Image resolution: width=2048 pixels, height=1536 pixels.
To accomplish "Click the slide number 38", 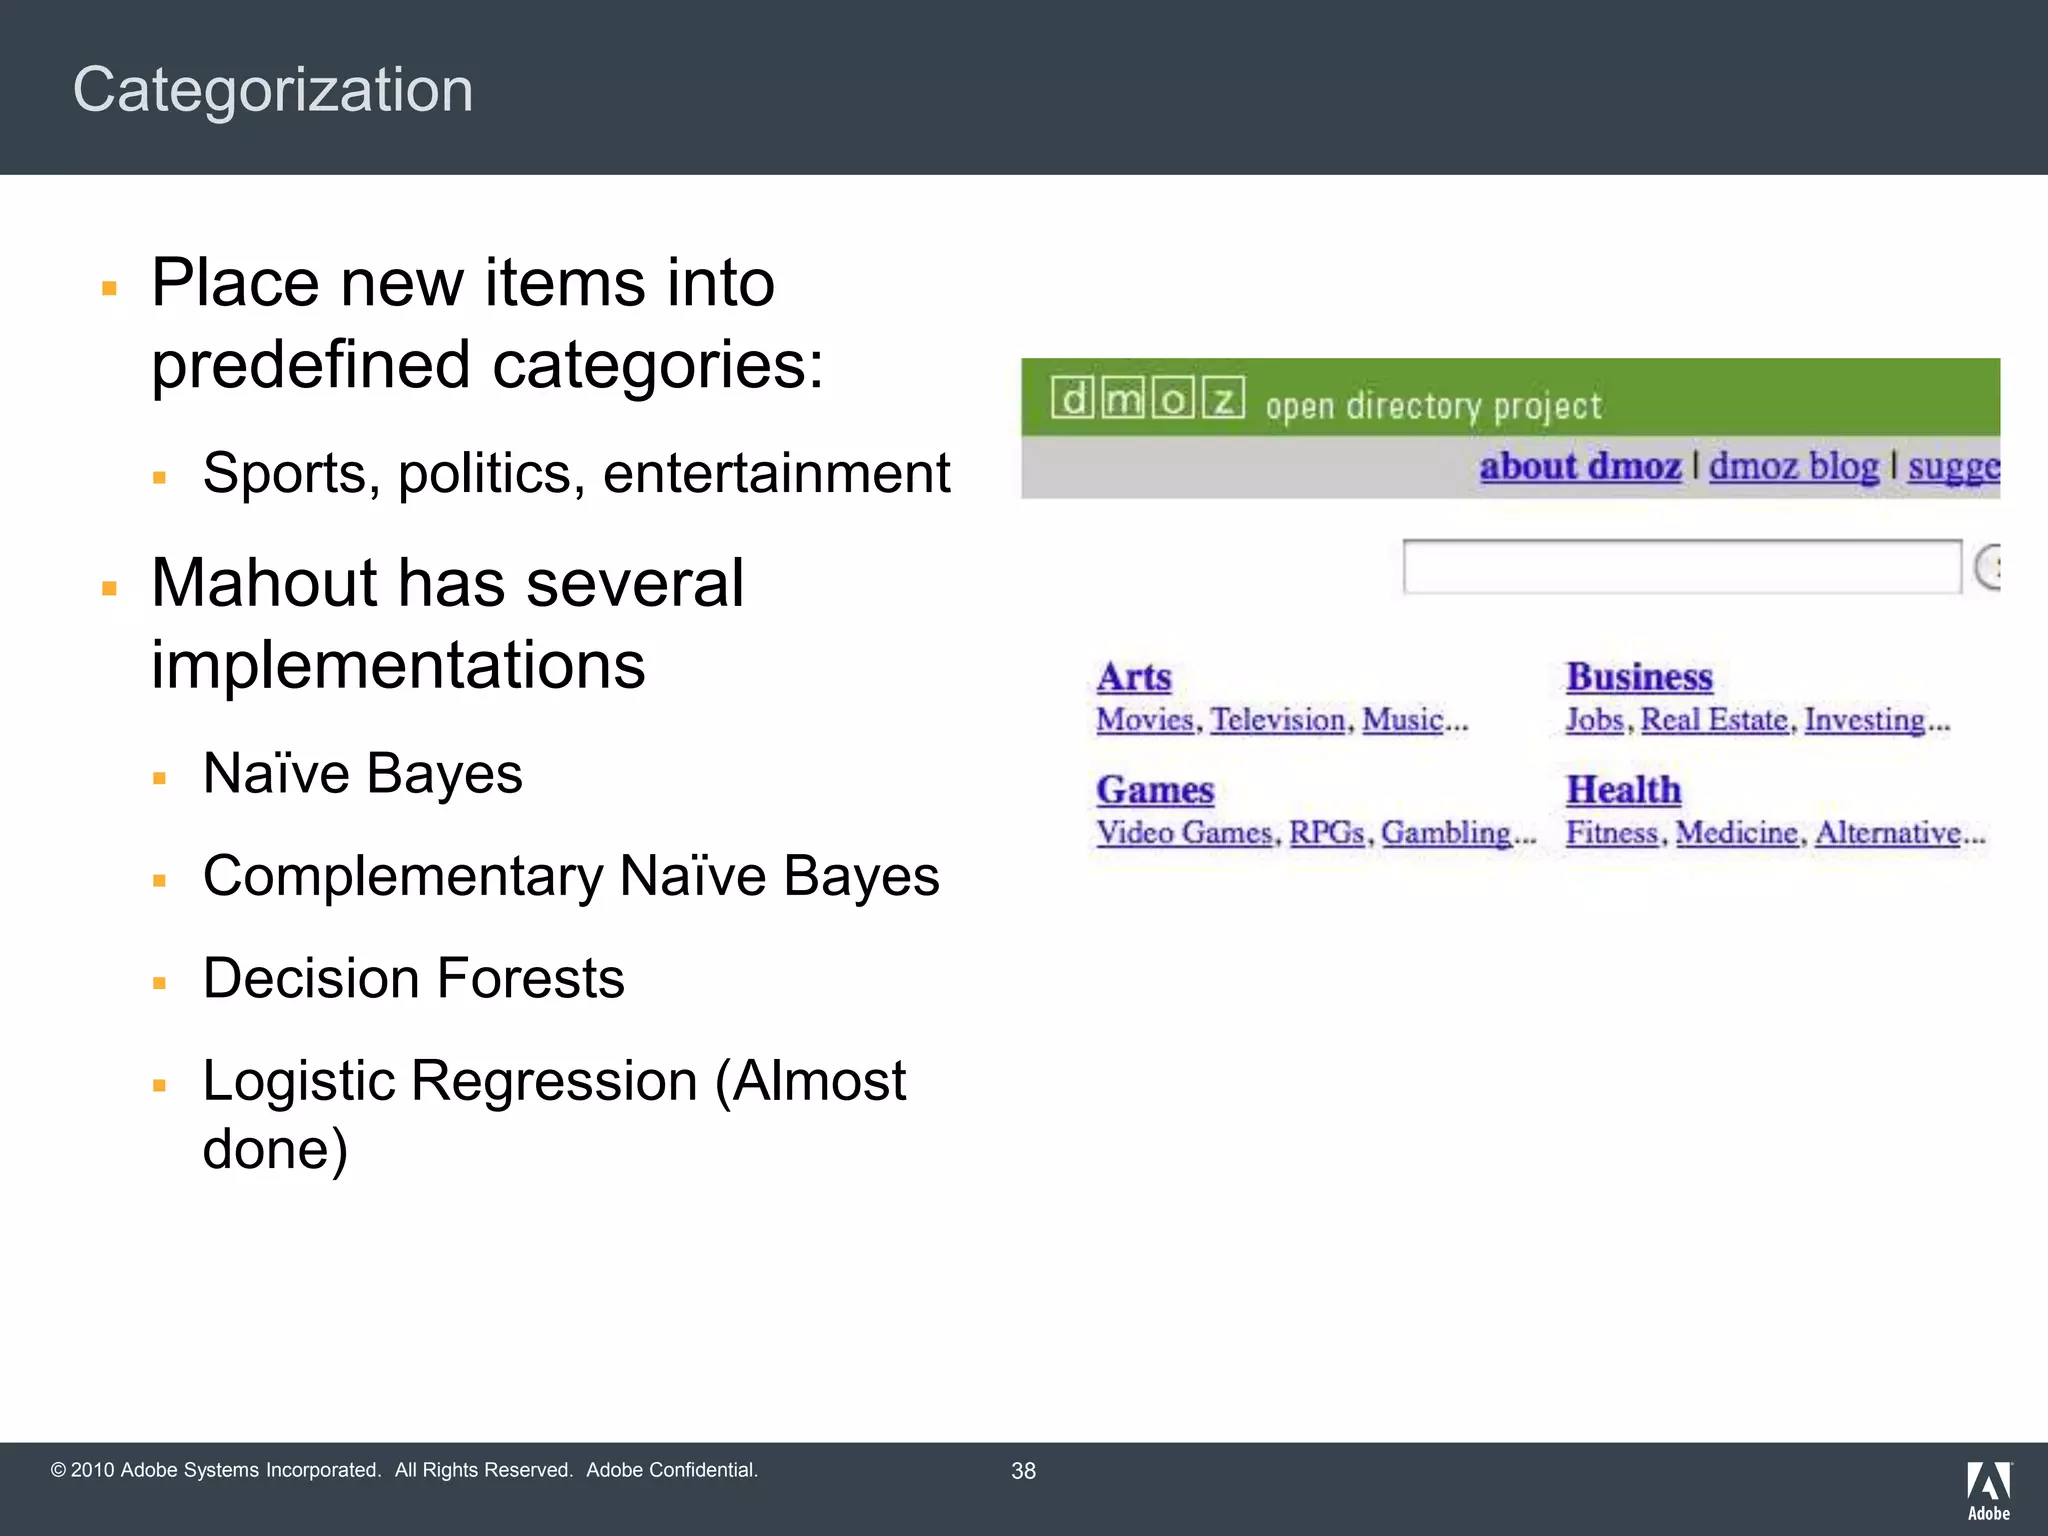I will pyautogui.click(x=1023, y=1471).
